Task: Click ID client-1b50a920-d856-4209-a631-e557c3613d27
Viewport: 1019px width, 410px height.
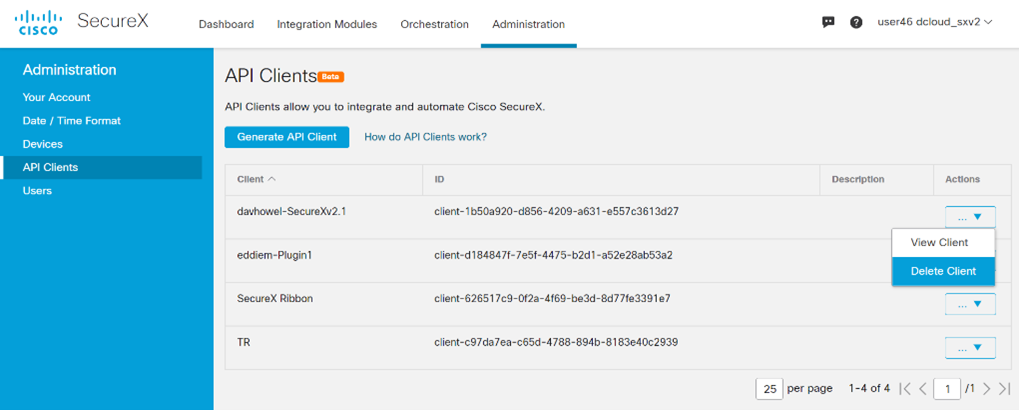Action: click(x=557, y=212)
